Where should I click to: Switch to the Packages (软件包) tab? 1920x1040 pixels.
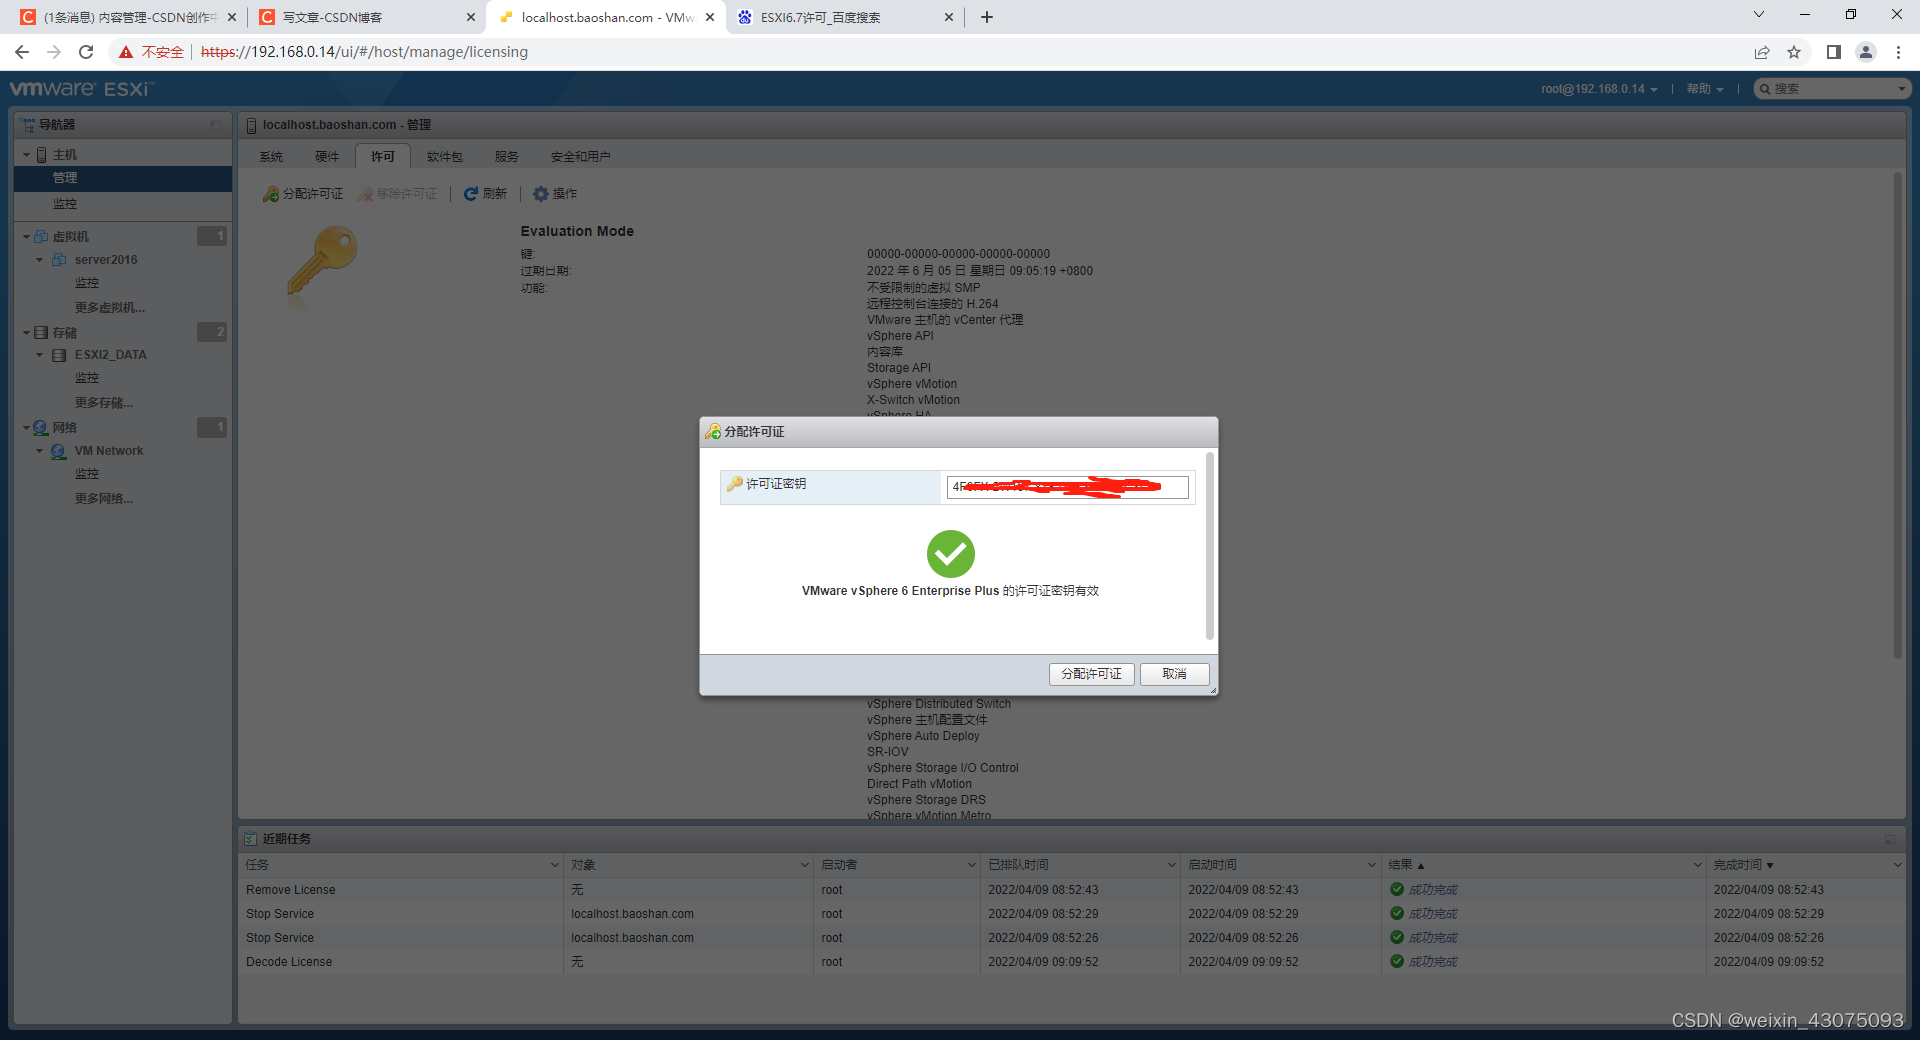click(445, 157)
